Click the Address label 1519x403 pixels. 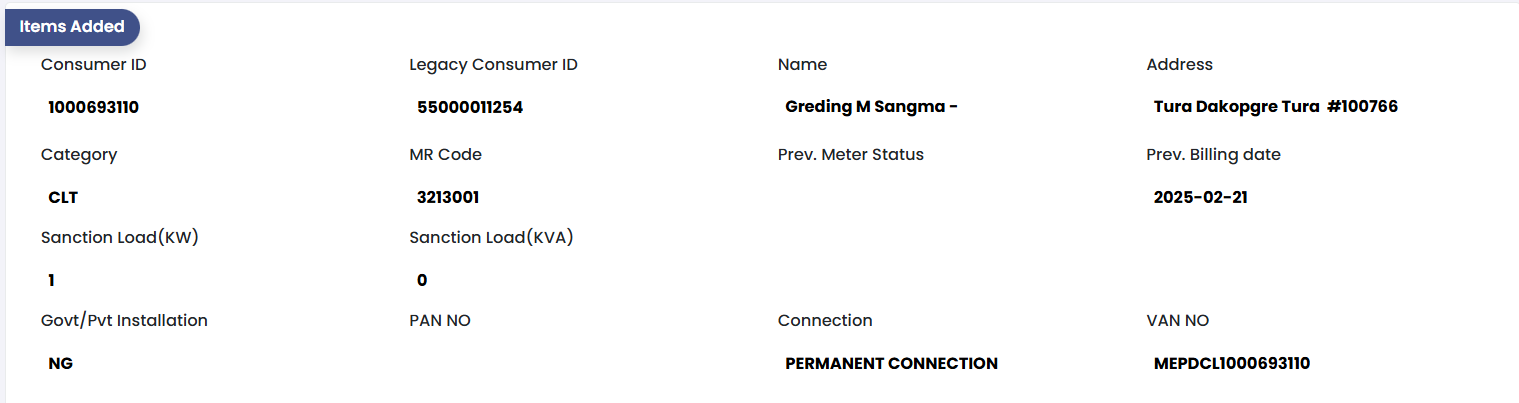pyautogui.click(x=1179, y=65)
